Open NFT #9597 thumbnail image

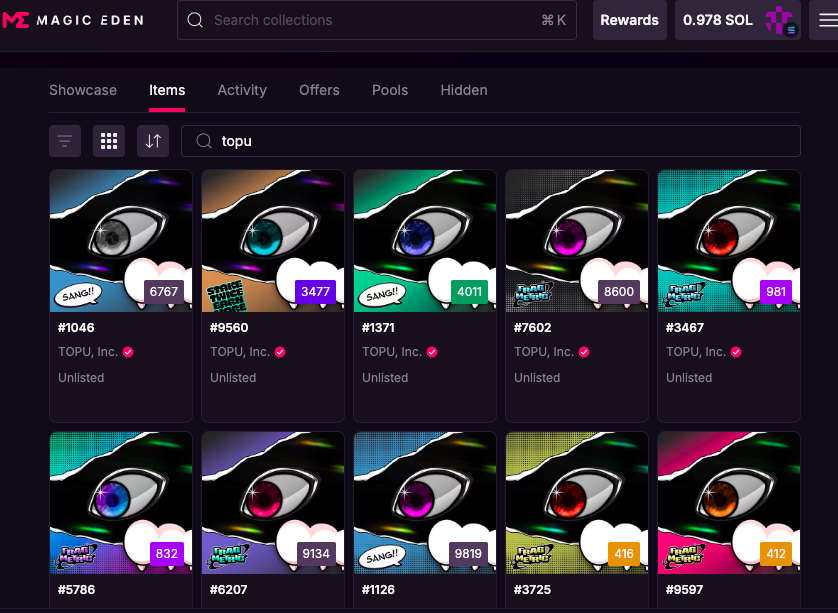point(728,503)
